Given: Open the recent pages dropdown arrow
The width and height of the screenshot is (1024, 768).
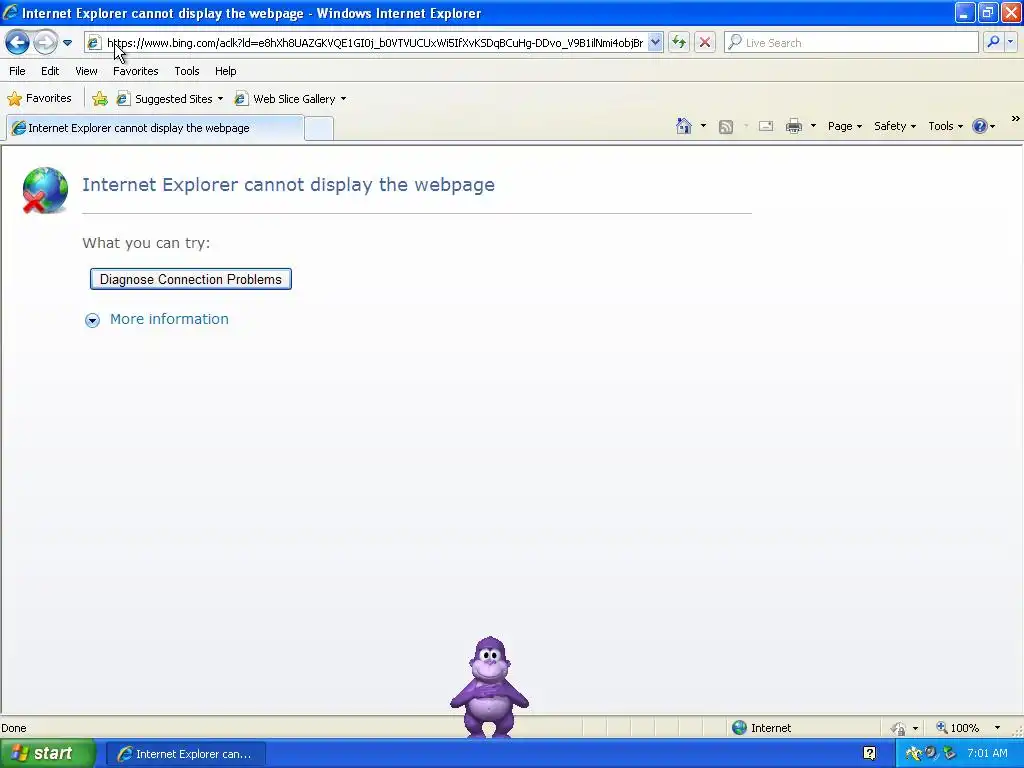Looking at the screenshot, I should (67, 43).
